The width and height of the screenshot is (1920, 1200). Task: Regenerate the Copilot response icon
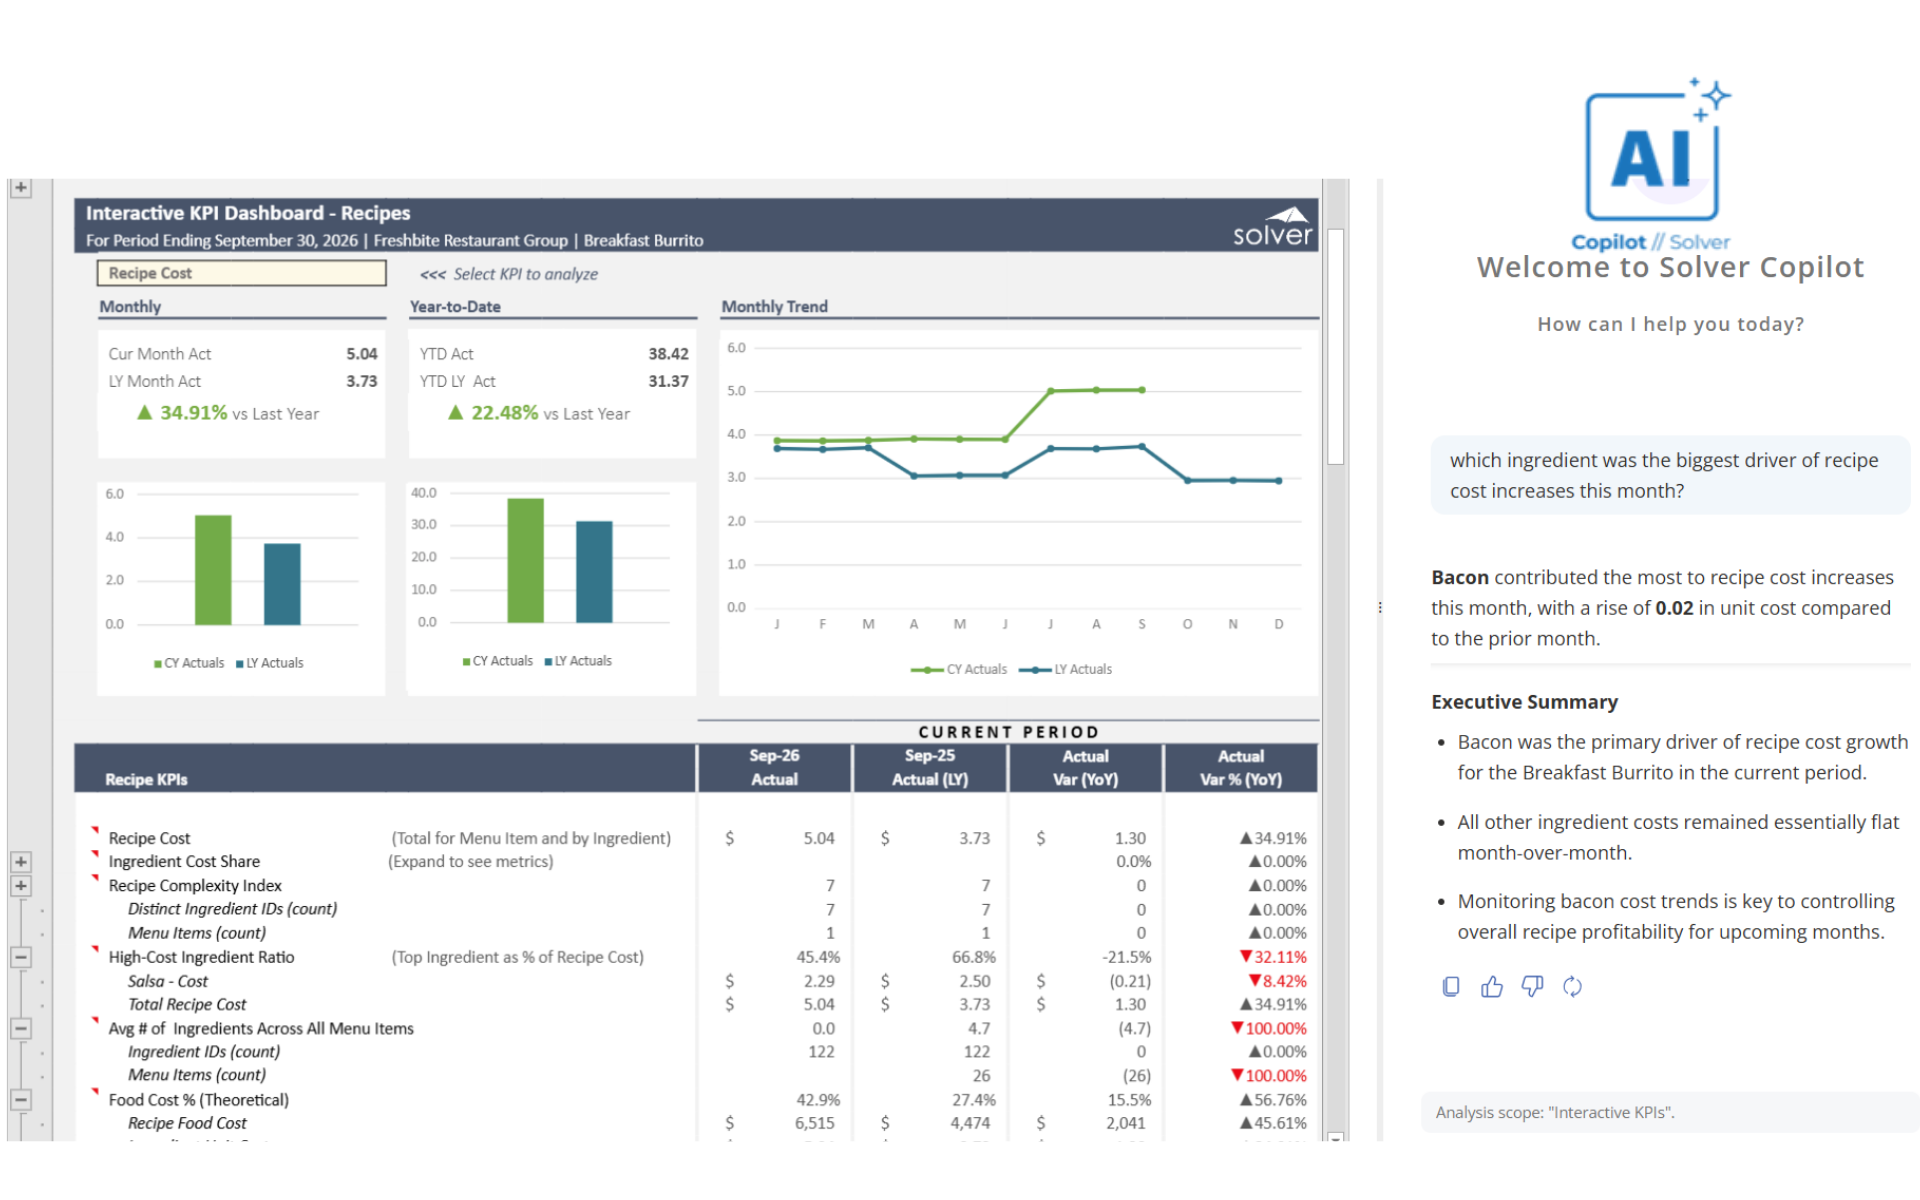click(x=1573, y=987)
